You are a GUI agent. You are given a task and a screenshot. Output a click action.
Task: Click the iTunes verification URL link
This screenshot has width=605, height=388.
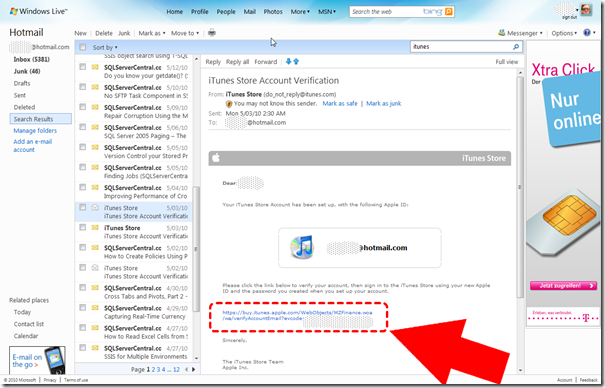pos(297,315)
